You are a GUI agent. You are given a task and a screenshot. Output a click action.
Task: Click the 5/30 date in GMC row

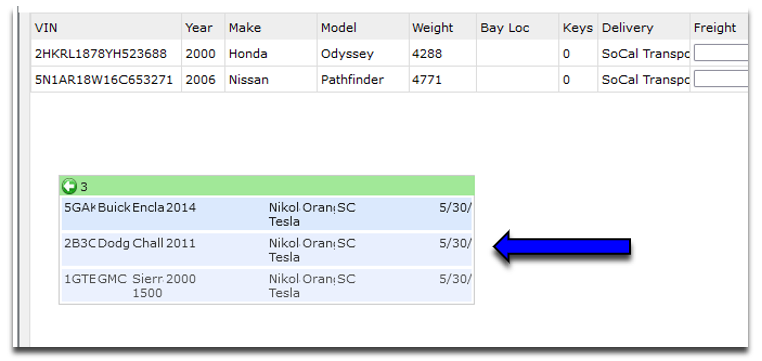point(455,279)
